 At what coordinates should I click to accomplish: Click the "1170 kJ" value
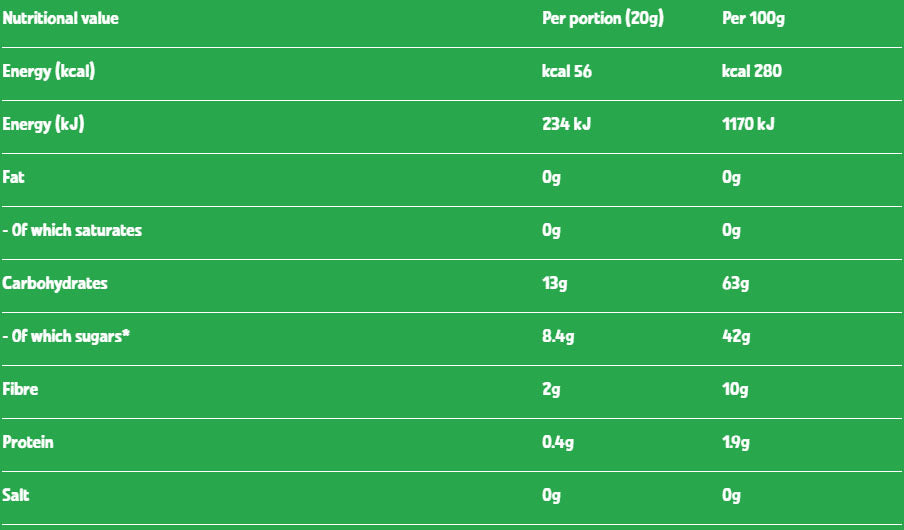pos(748,124)
